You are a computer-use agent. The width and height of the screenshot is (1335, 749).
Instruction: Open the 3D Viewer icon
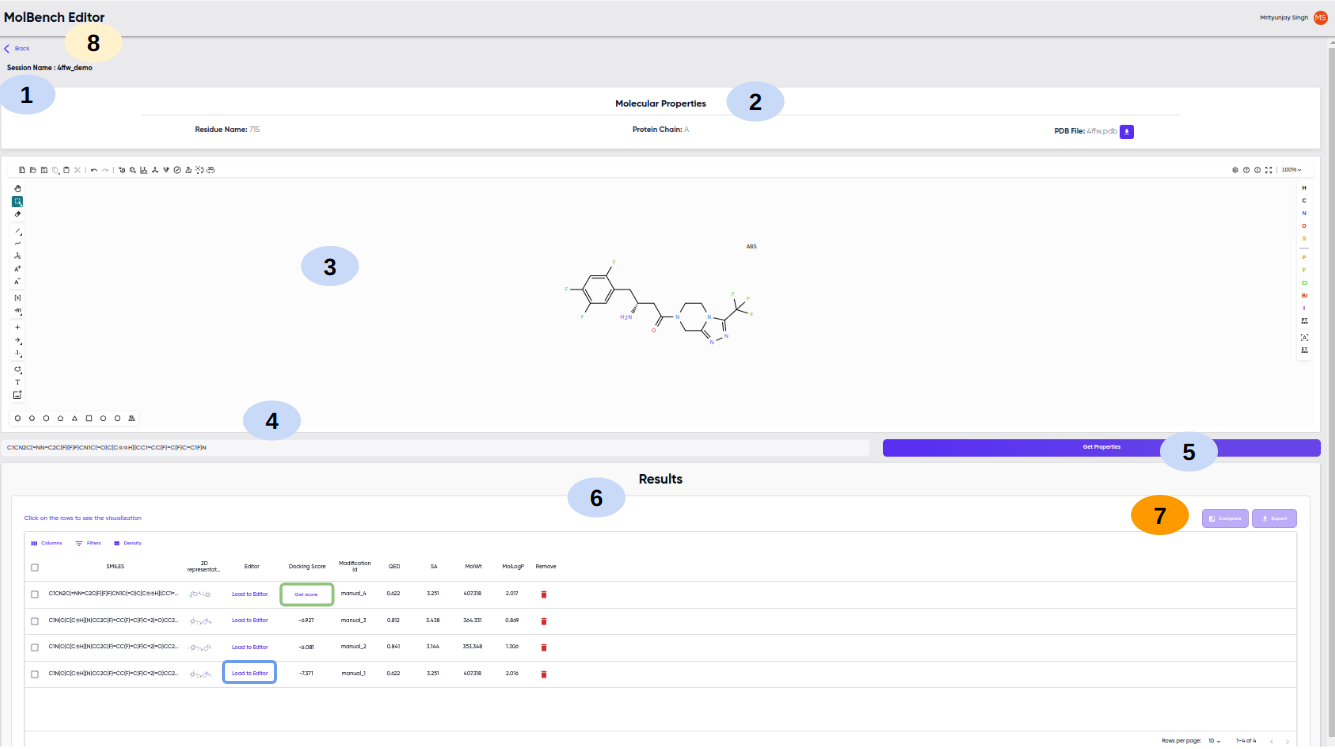click(211, 170)
